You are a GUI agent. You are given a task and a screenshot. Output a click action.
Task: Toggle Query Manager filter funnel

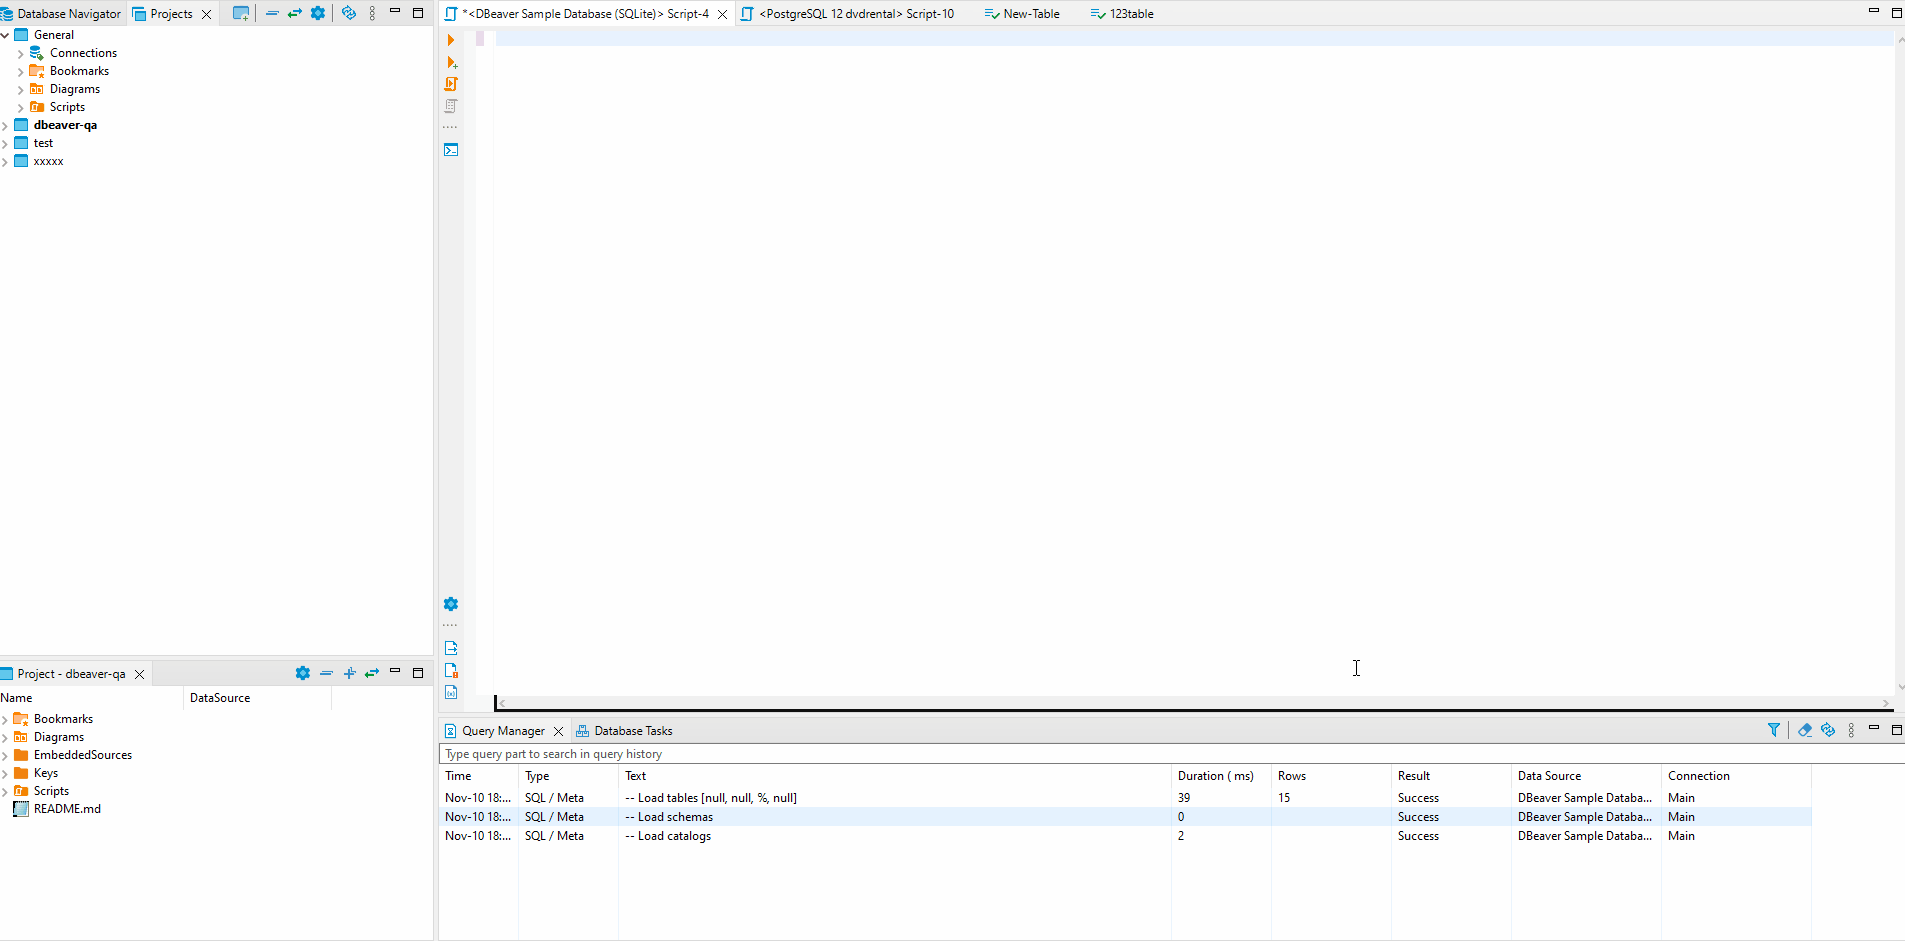(x=1774, y=730)
